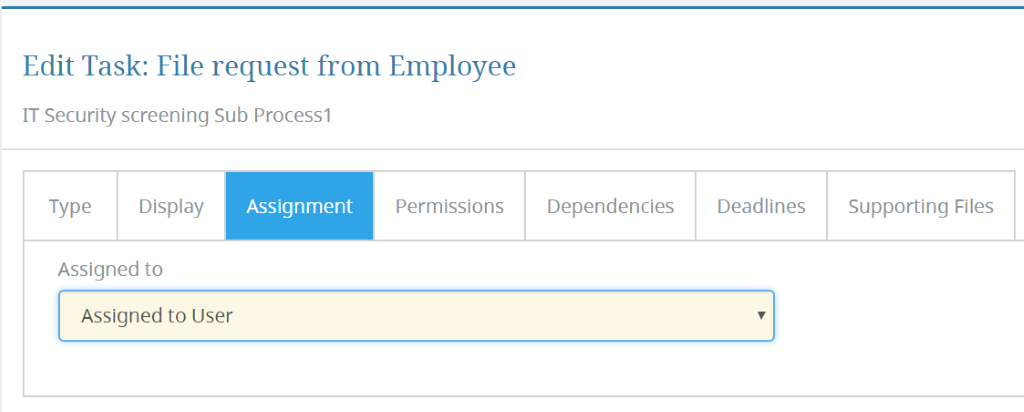Open the Supporting Files tab
Screen dimensions: 1024x412
point(921,206)
